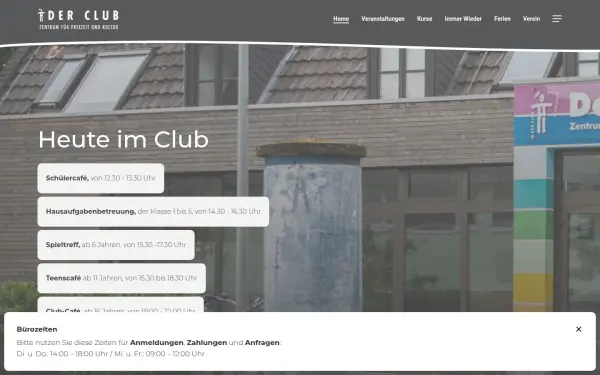This screenshot has width=600, height=375.
Task: Open the Ferien menu item
Action: 502,19
